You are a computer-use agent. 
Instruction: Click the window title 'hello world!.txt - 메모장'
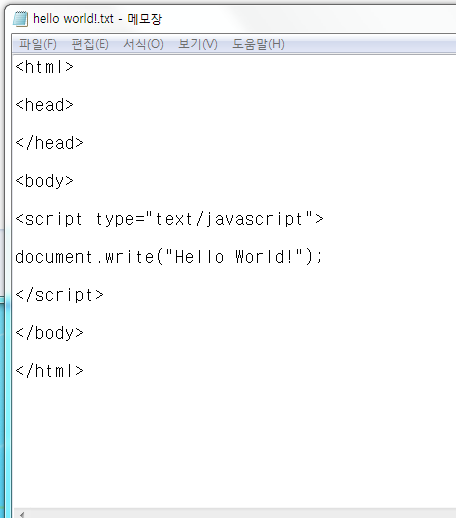(x=97, y=19)
